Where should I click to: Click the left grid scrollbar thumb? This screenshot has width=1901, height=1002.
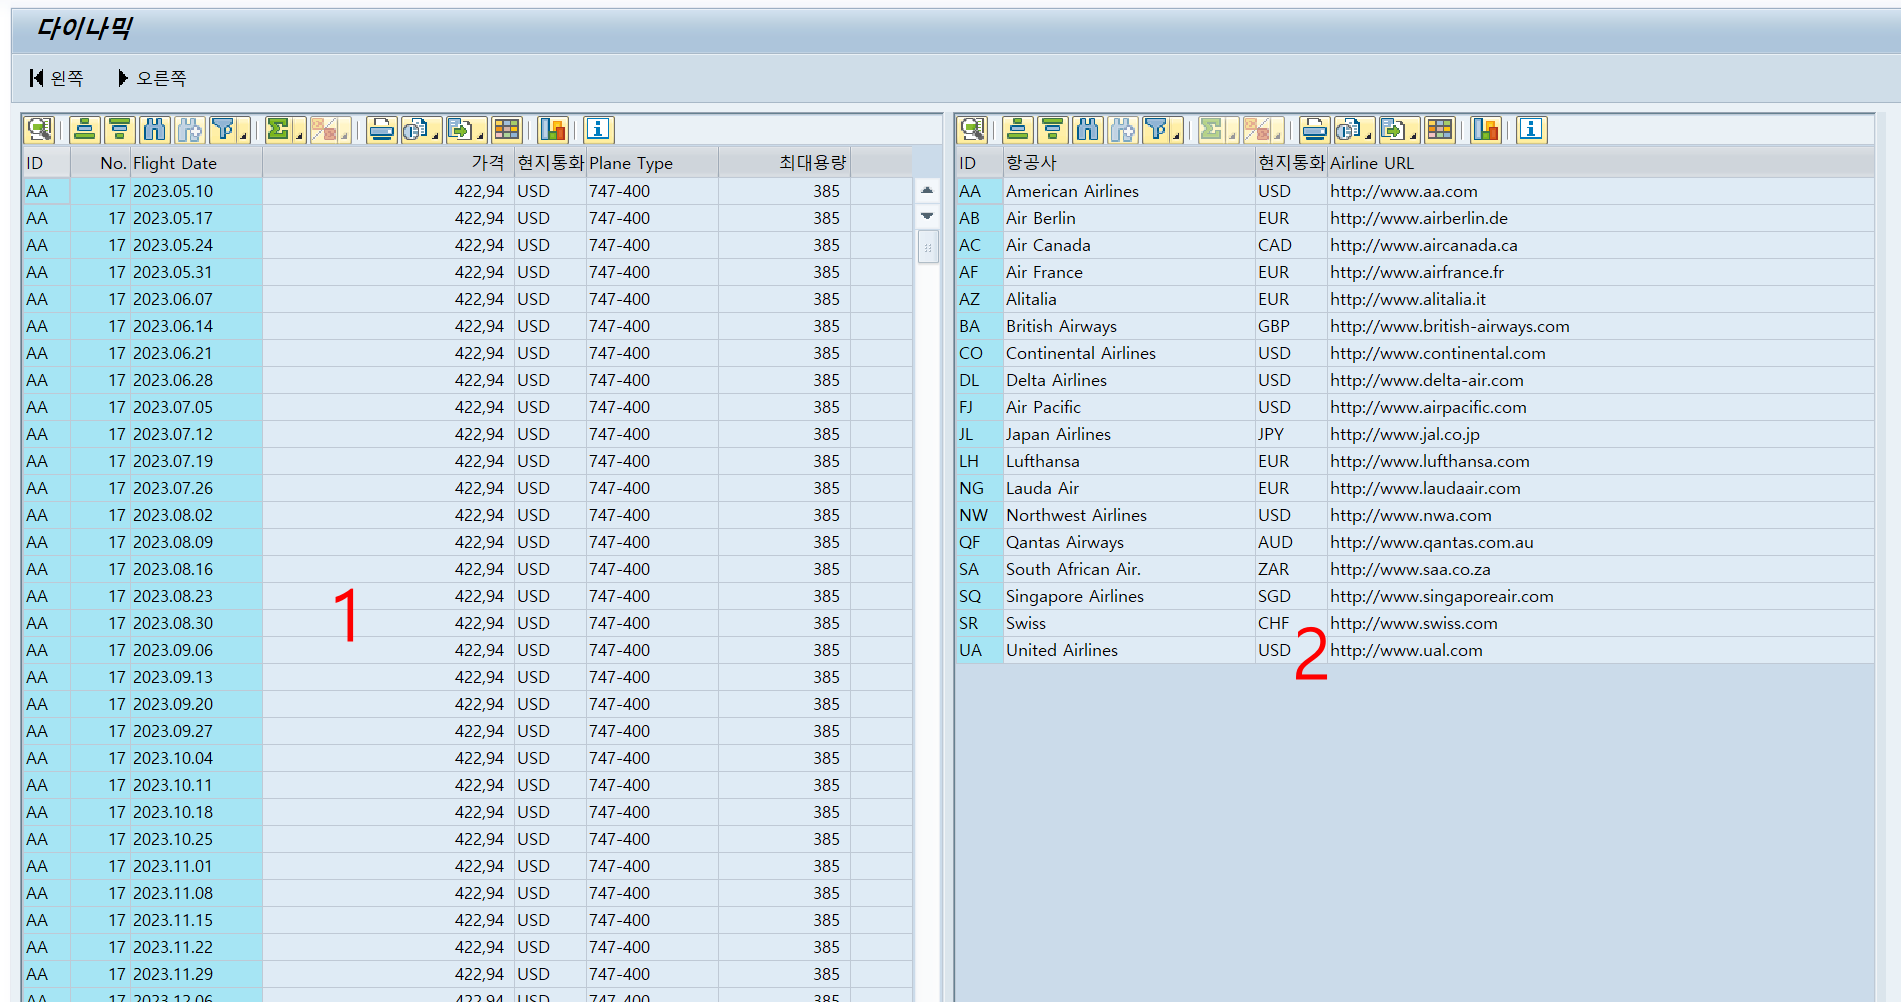928,246
